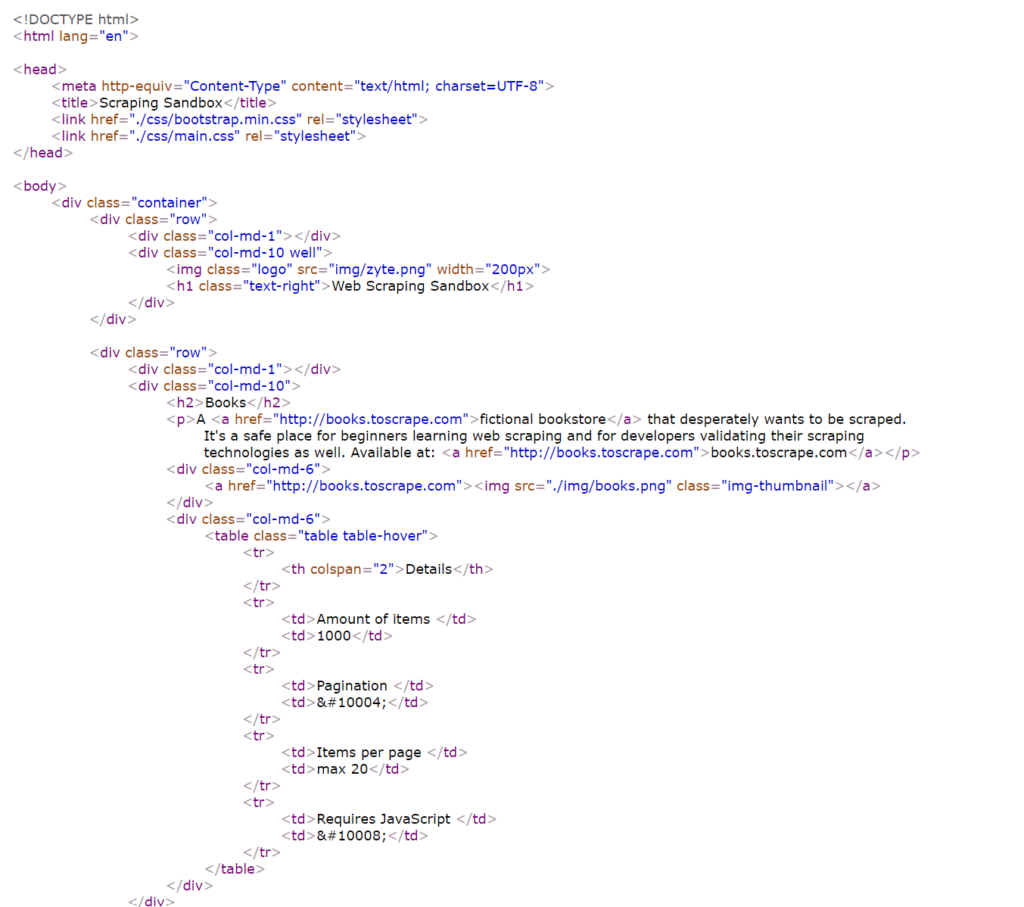The height and width of the screenshot is (907, 1024).
Task: Click the '&#10008;' entity code
Action: [351, 835]
